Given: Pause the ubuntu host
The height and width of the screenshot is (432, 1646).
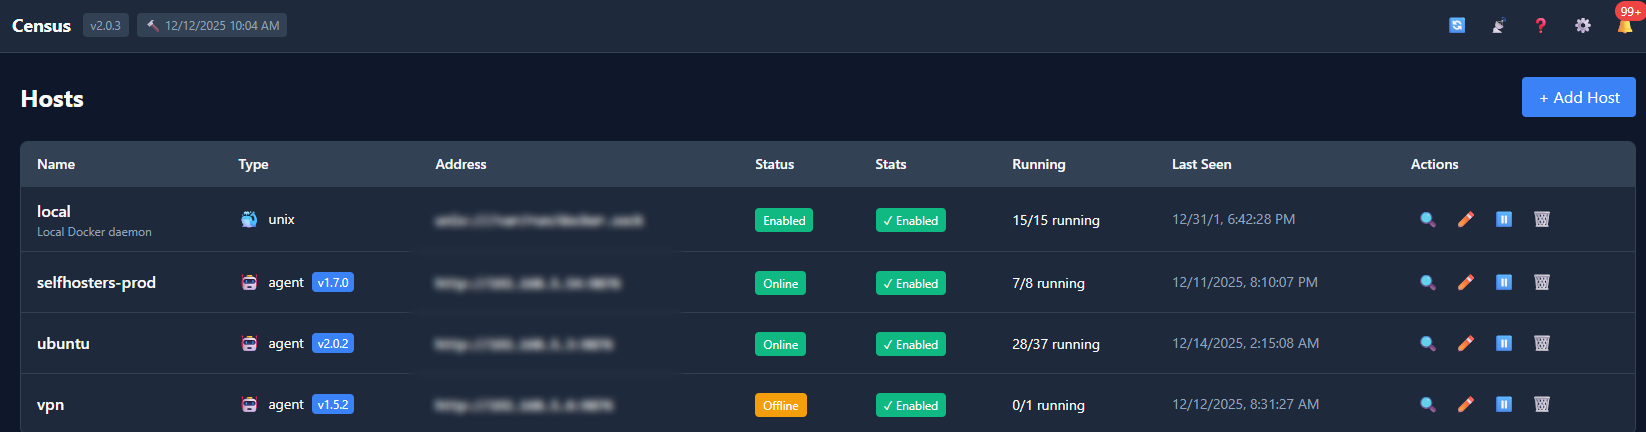Looking at the screenshot, I should tap(1503, 343).
